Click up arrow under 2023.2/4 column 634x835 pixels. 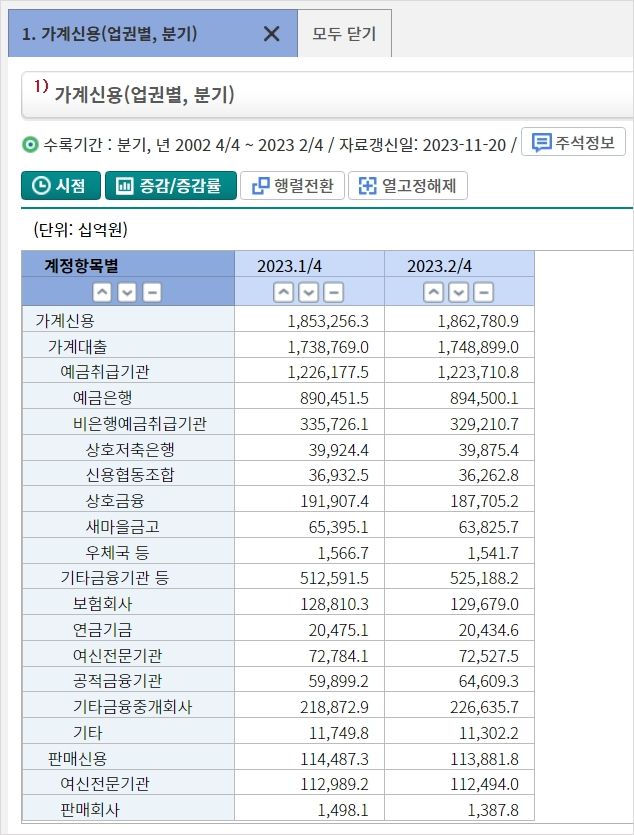pyautogui.click(x=433, y=292)
